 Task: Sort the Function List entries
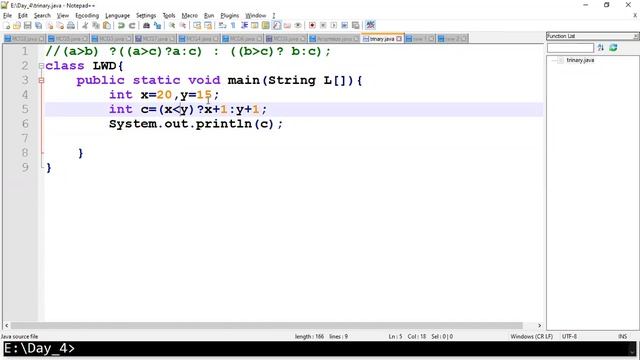(601, 48)
